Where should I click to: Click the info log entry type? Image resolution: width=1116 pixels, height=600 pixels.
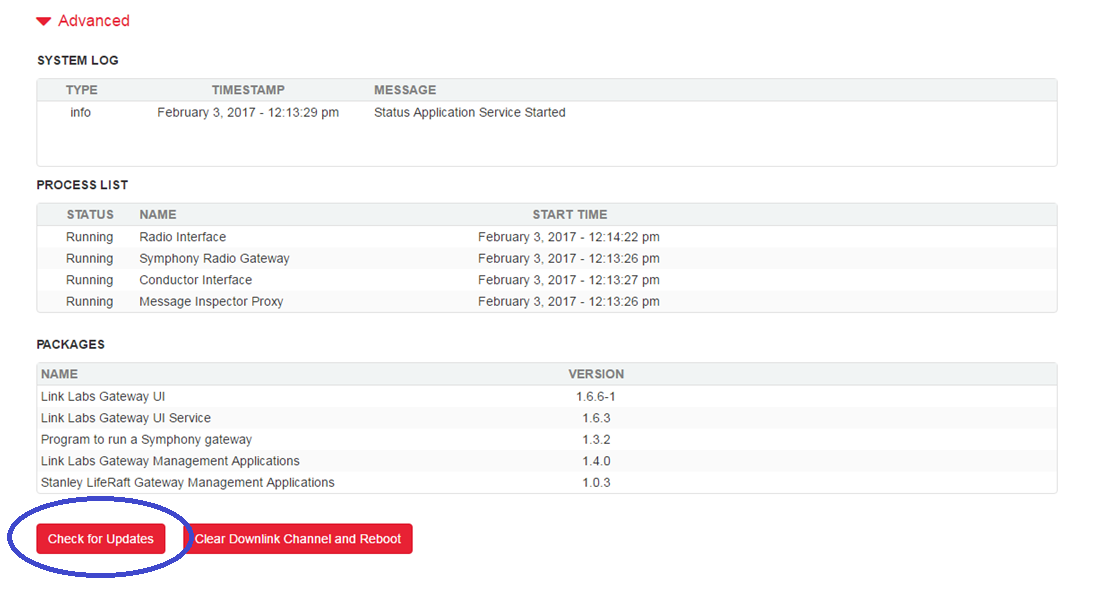[x=80, y=112]
